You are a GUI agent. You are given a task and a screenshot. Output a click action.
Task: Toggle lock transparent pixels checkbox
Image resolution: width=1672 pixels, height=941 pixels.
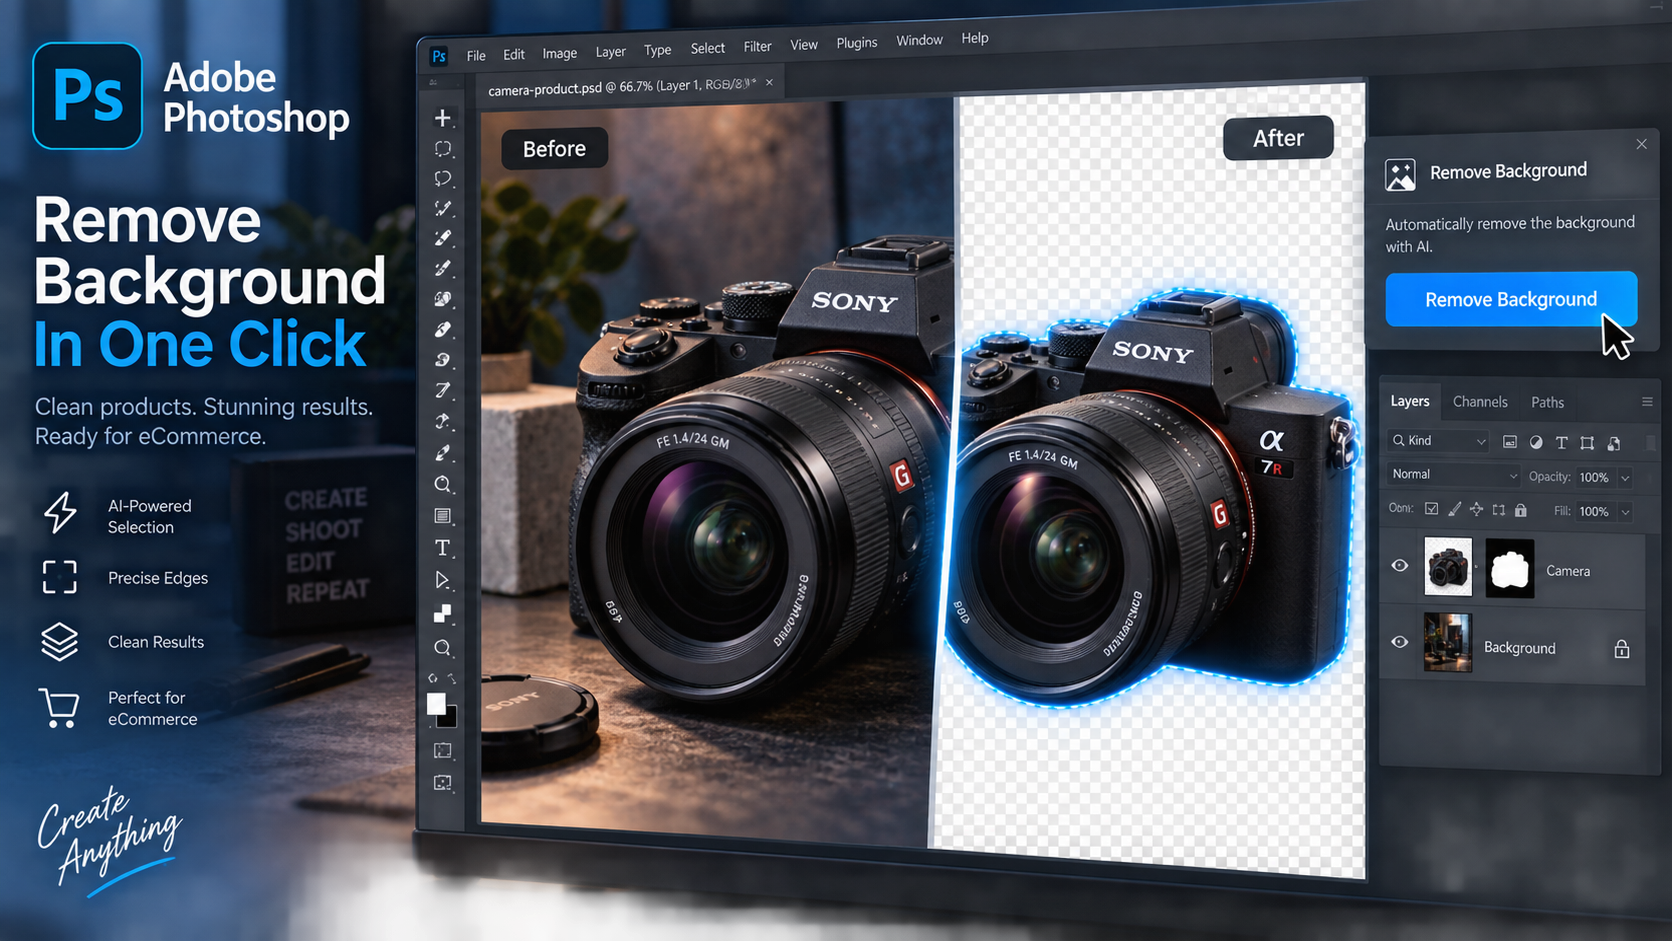tap(1431, 509)
